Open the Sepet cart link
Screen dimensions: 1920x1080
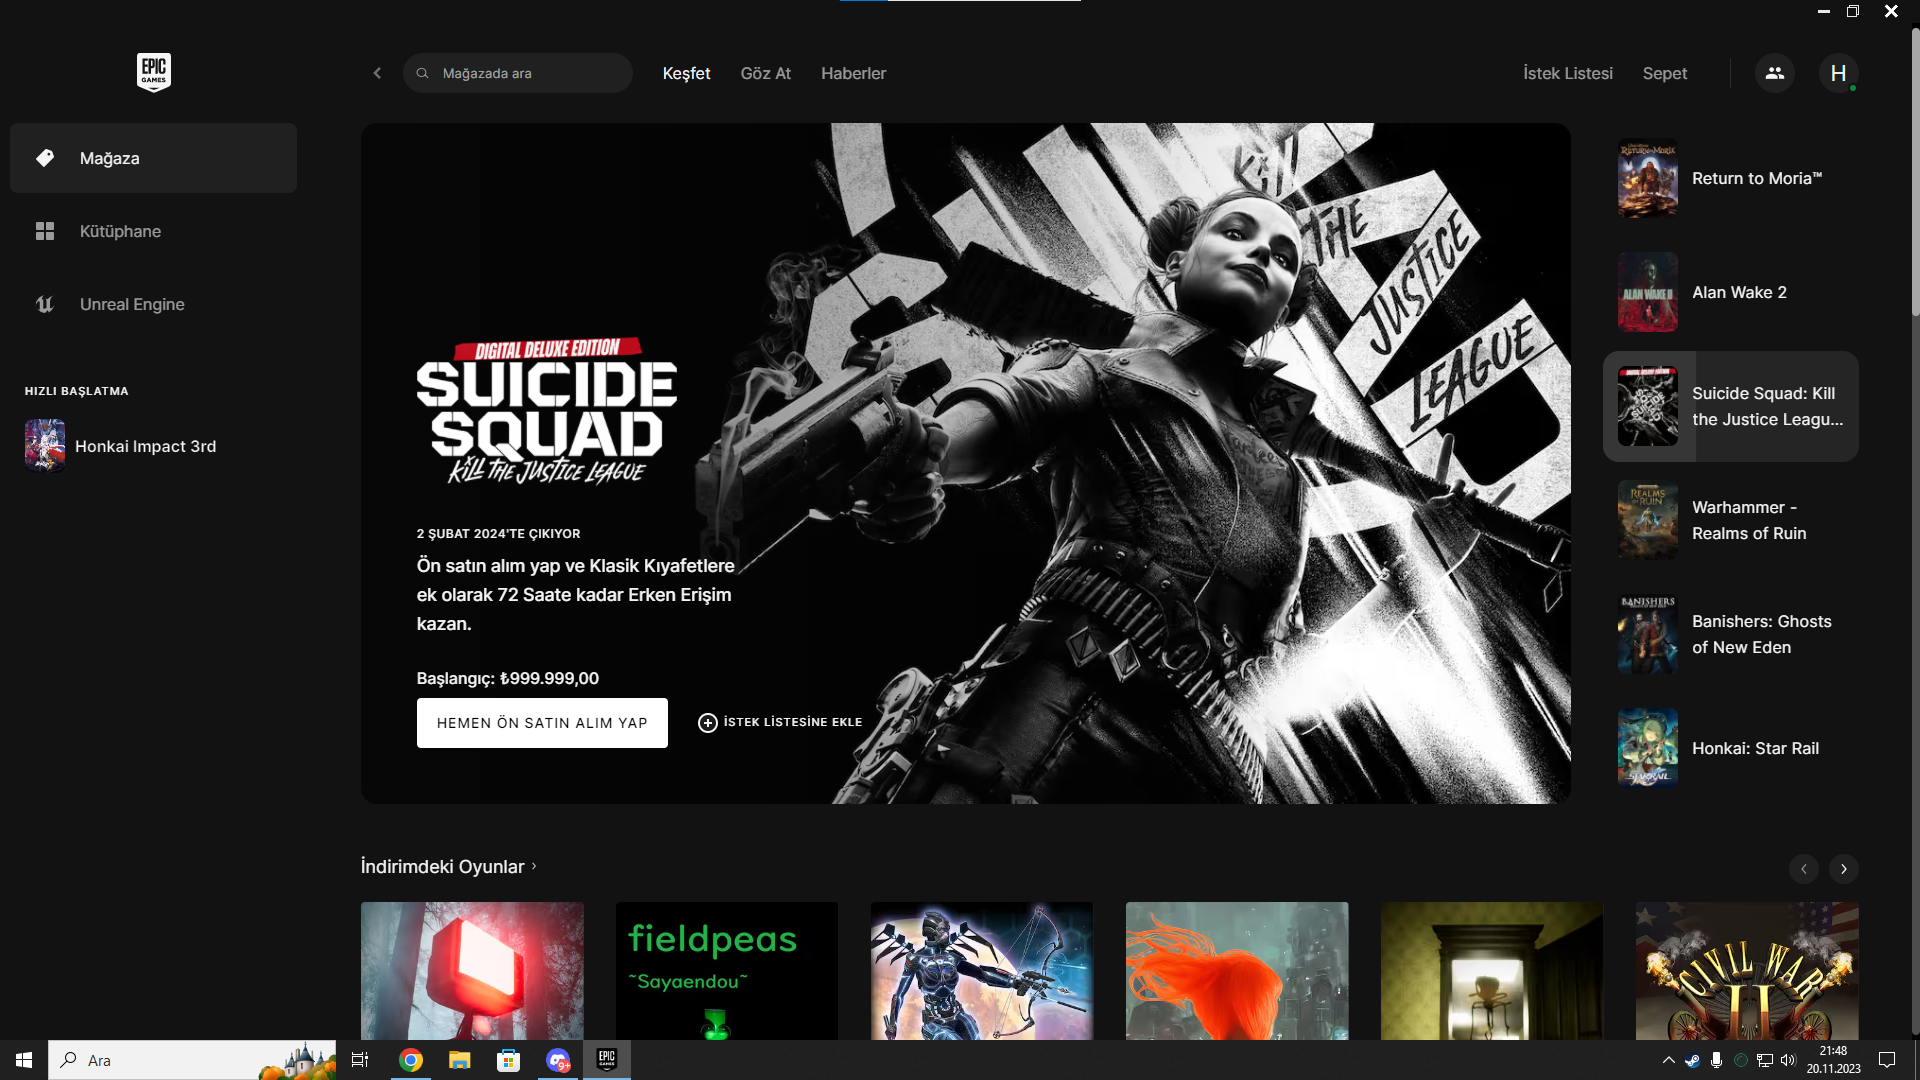point(1664,73)
